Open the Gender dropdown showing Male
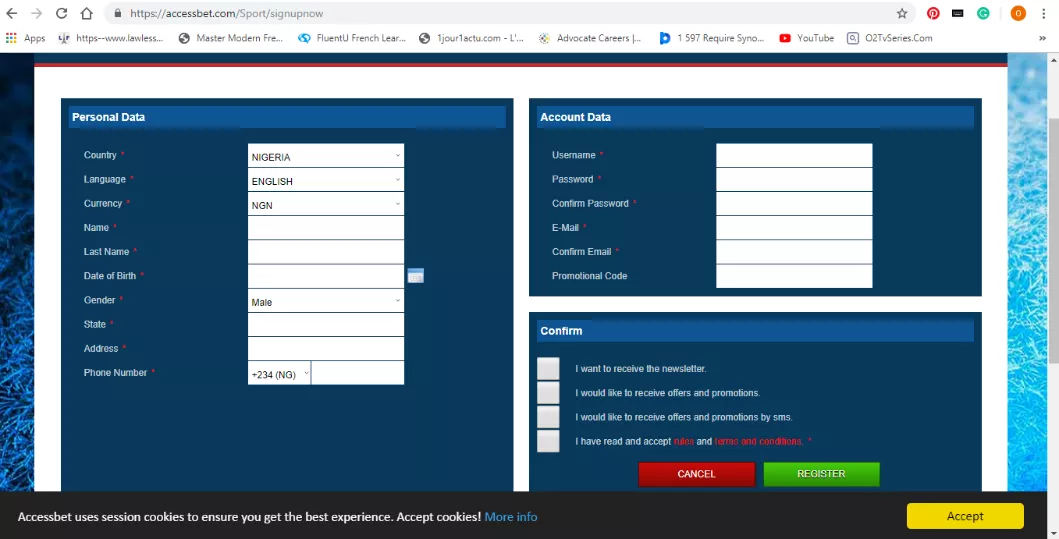Viewport: 1059px width, 539px height. 326,301
